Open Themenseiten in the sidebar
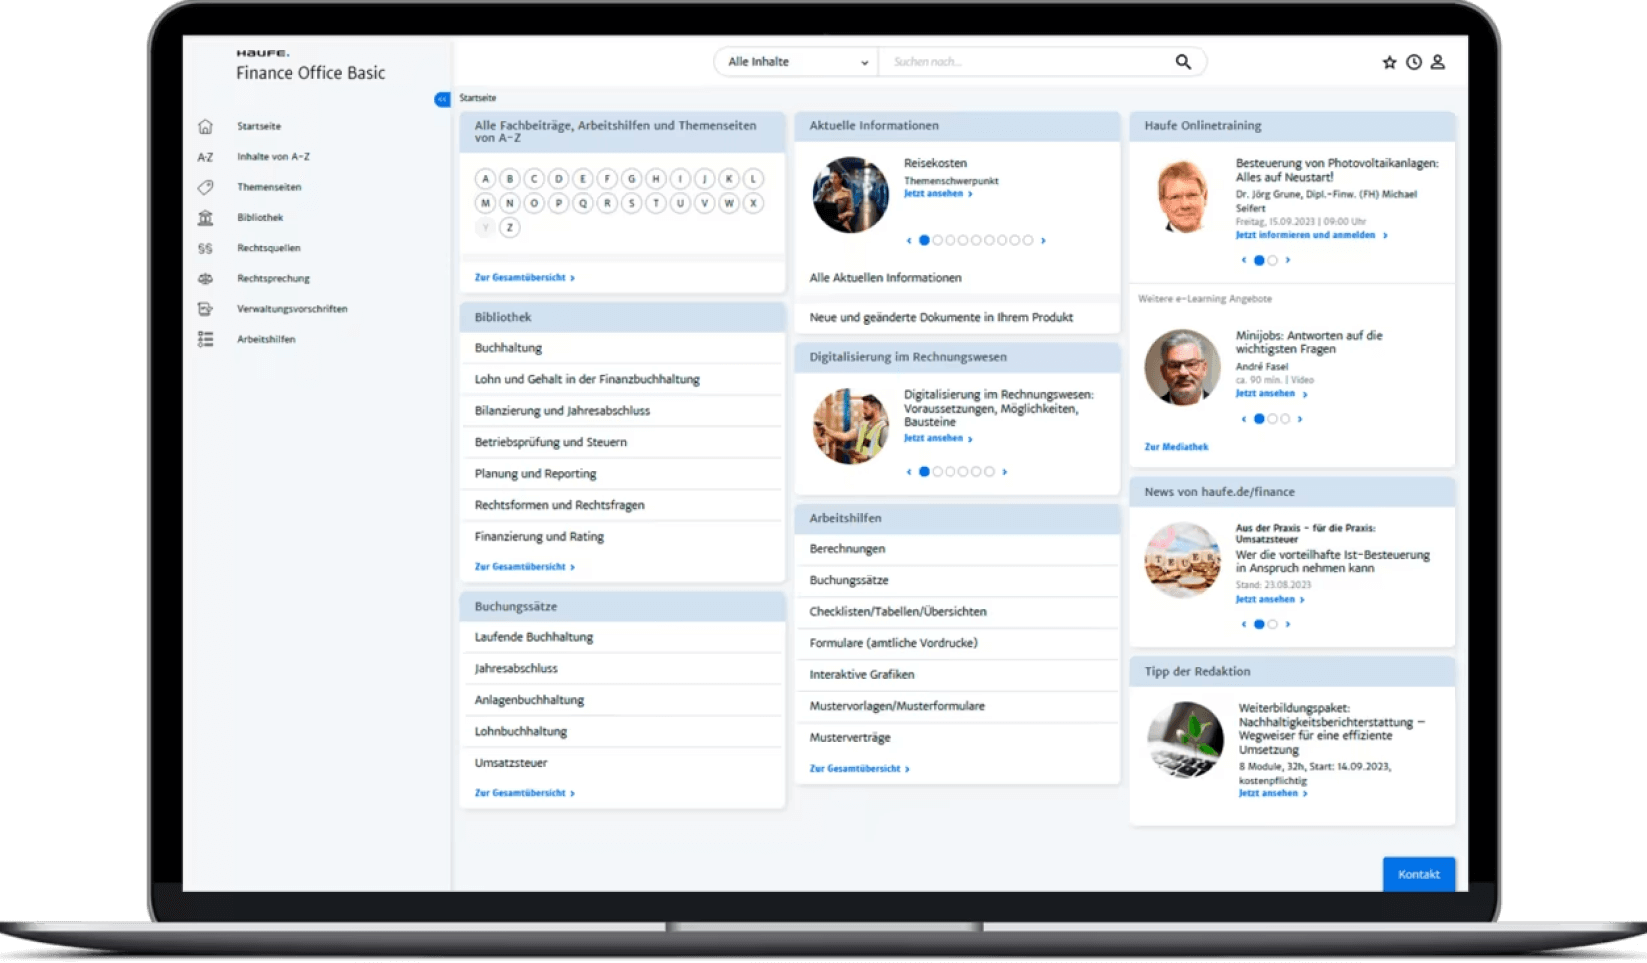 click(269, 187)
